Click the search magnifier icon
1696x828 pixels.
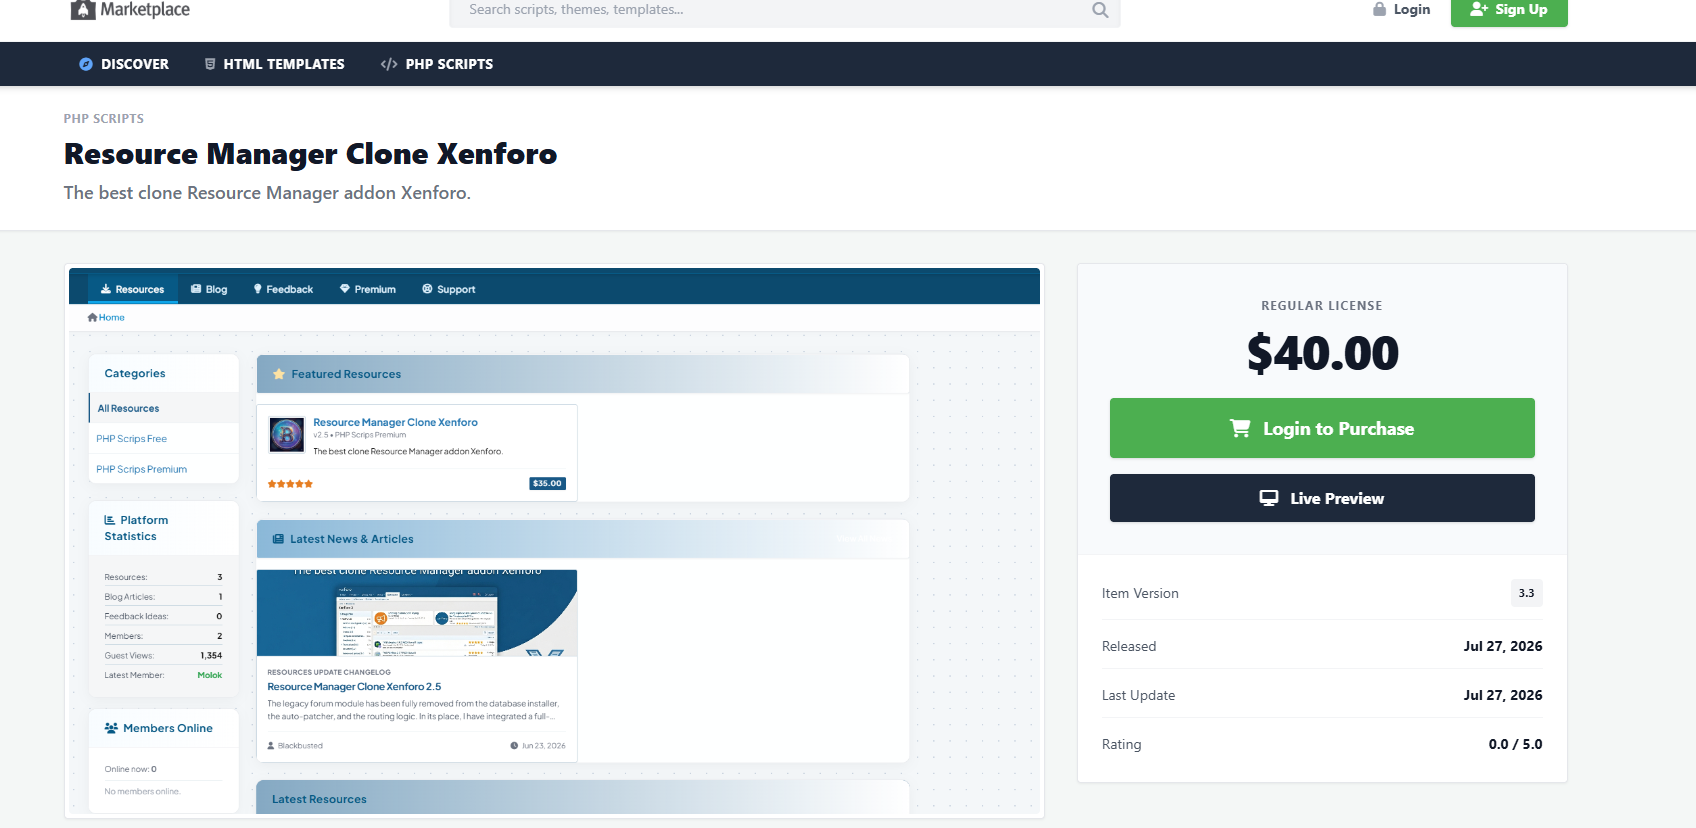point(1100,10)
